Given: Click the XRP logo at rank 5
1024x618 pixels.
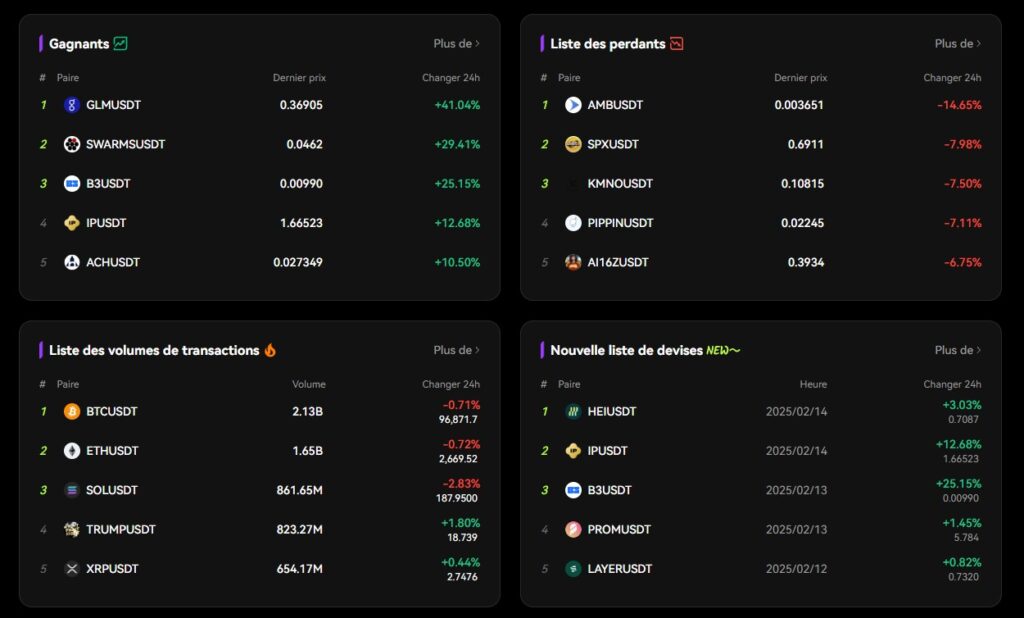Looking at the screenshot, I should [x=71, y=568].
